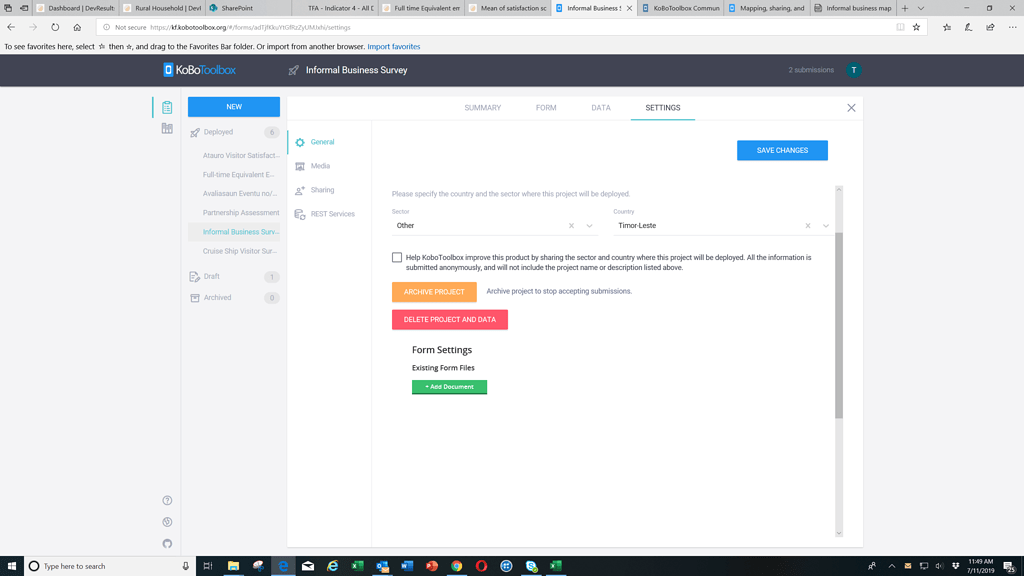1024x576 pixels.
Task: Click the Deployed rocket icon
Action: (196, 131)
